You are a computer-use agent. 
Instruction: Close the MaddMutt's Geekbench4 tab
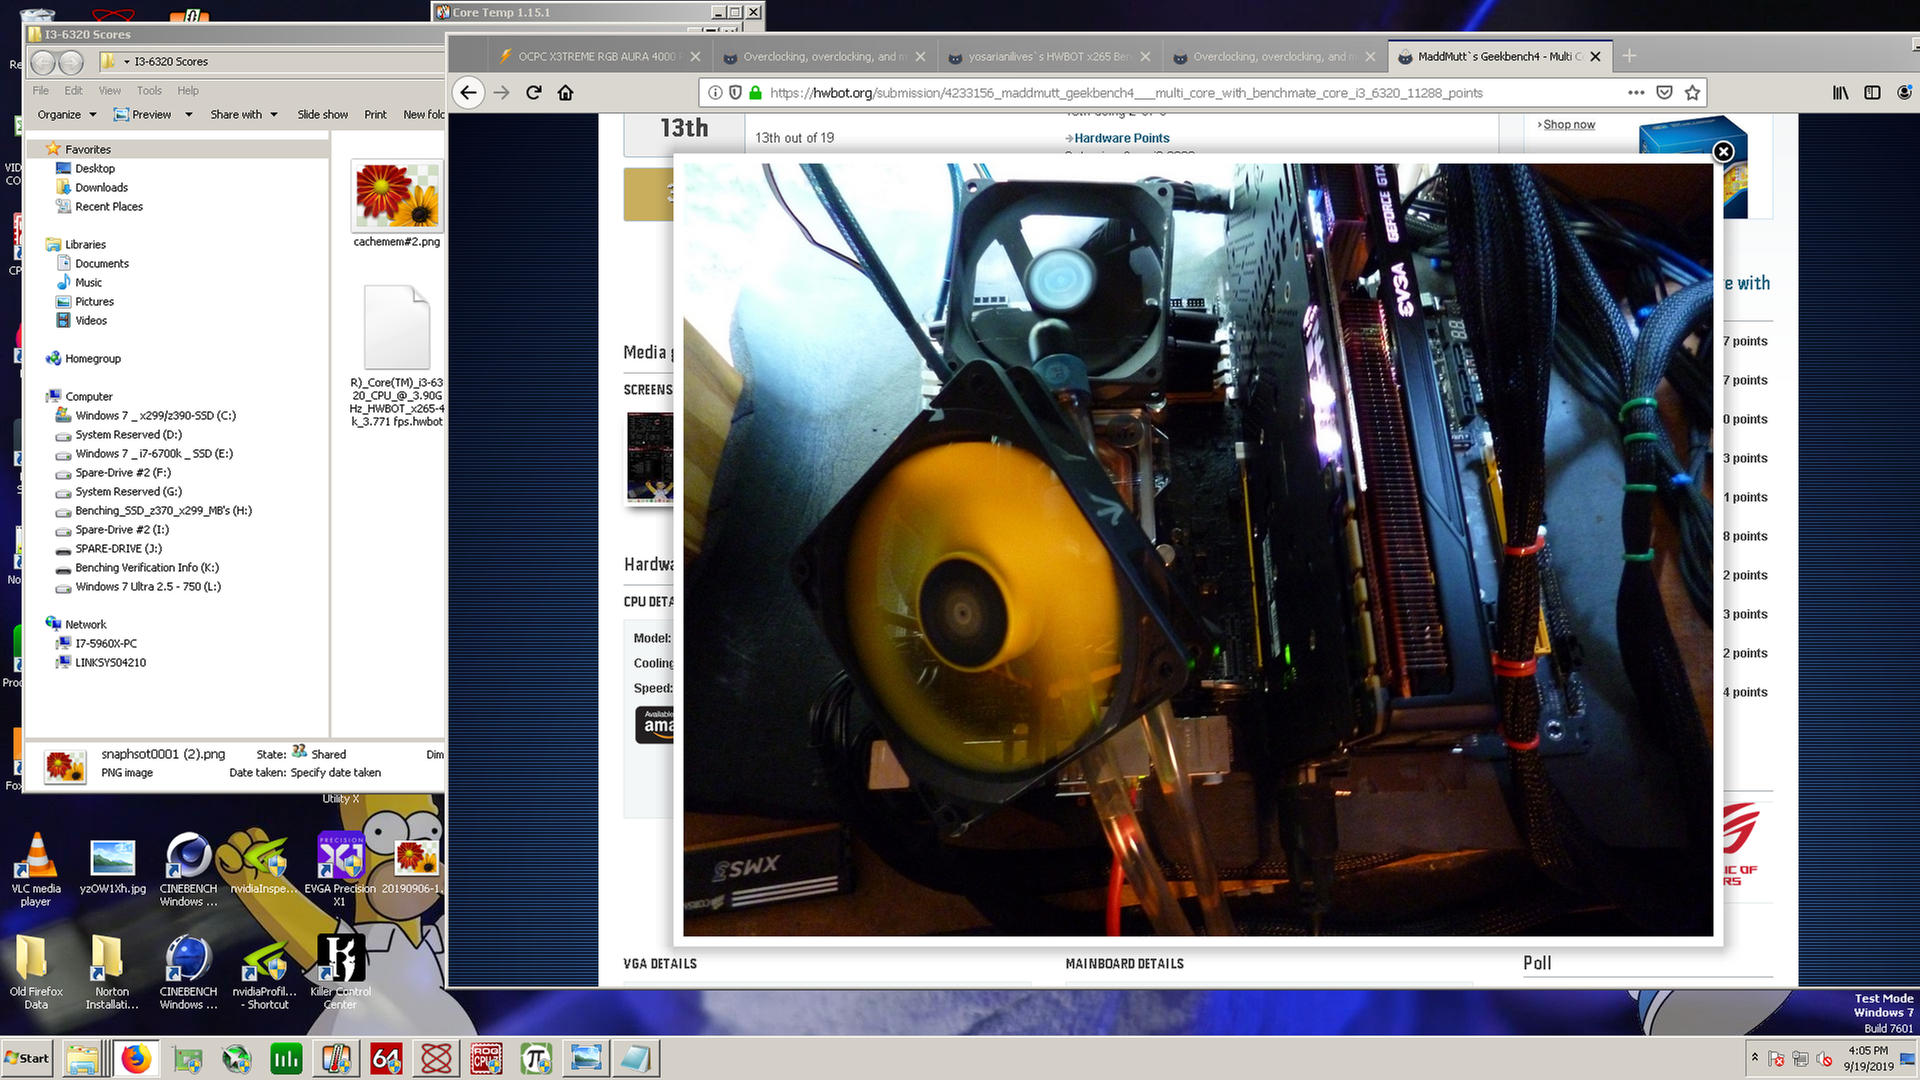pos(1595,57)
